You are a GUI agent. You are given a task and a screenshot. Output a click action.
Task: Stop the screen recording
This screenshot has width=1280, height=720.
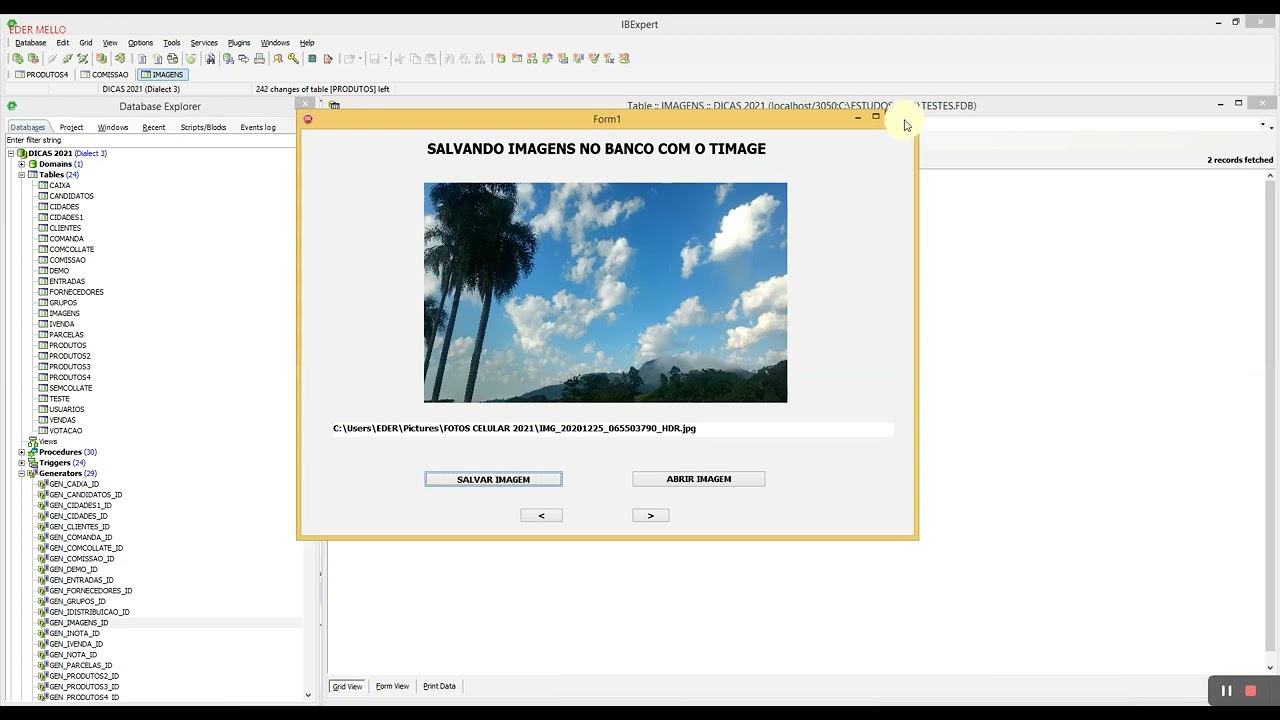pos(1250,691)
